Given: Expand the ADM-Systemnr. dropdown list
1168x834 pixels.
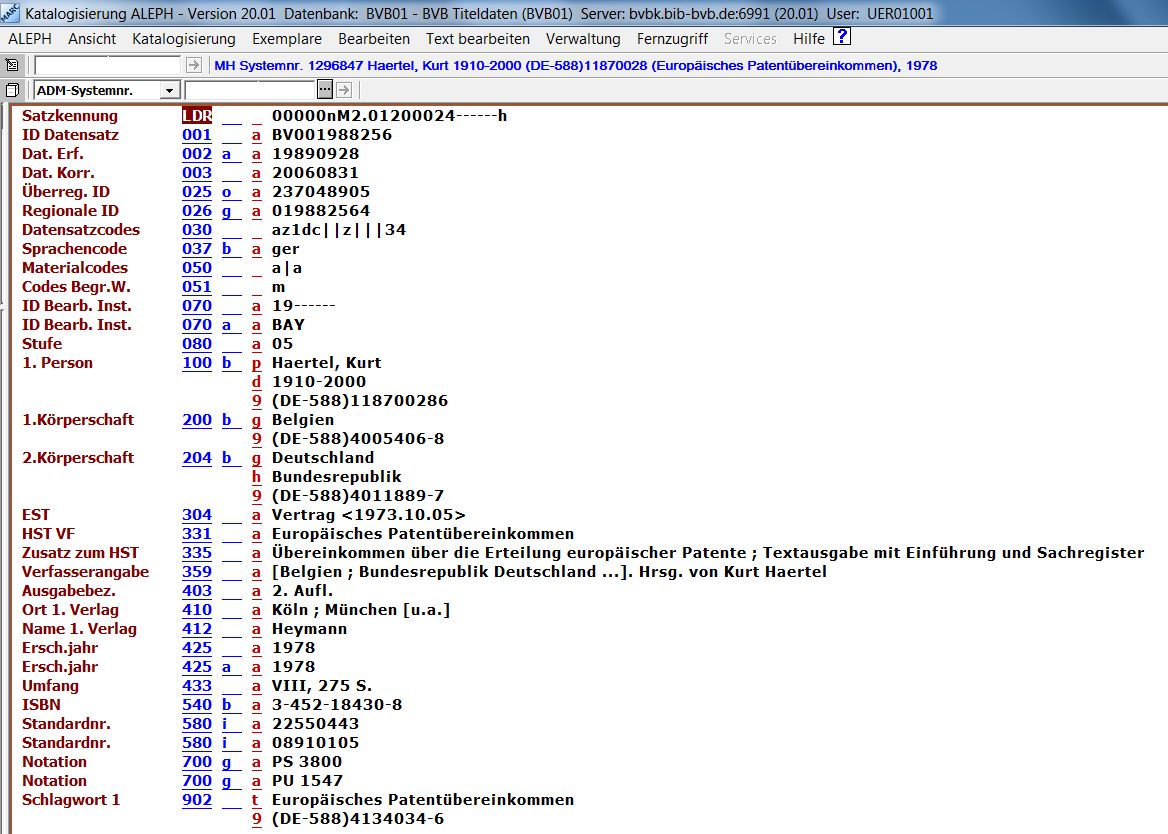Looking at the screenshot, I should pyautogui.click(x=169, y=91).
